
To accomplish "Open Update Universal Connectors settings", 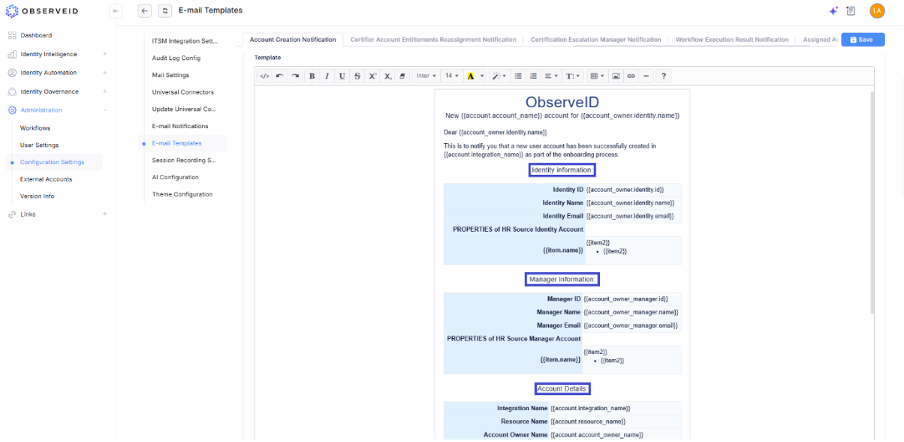I will click(x=183, y=109).
